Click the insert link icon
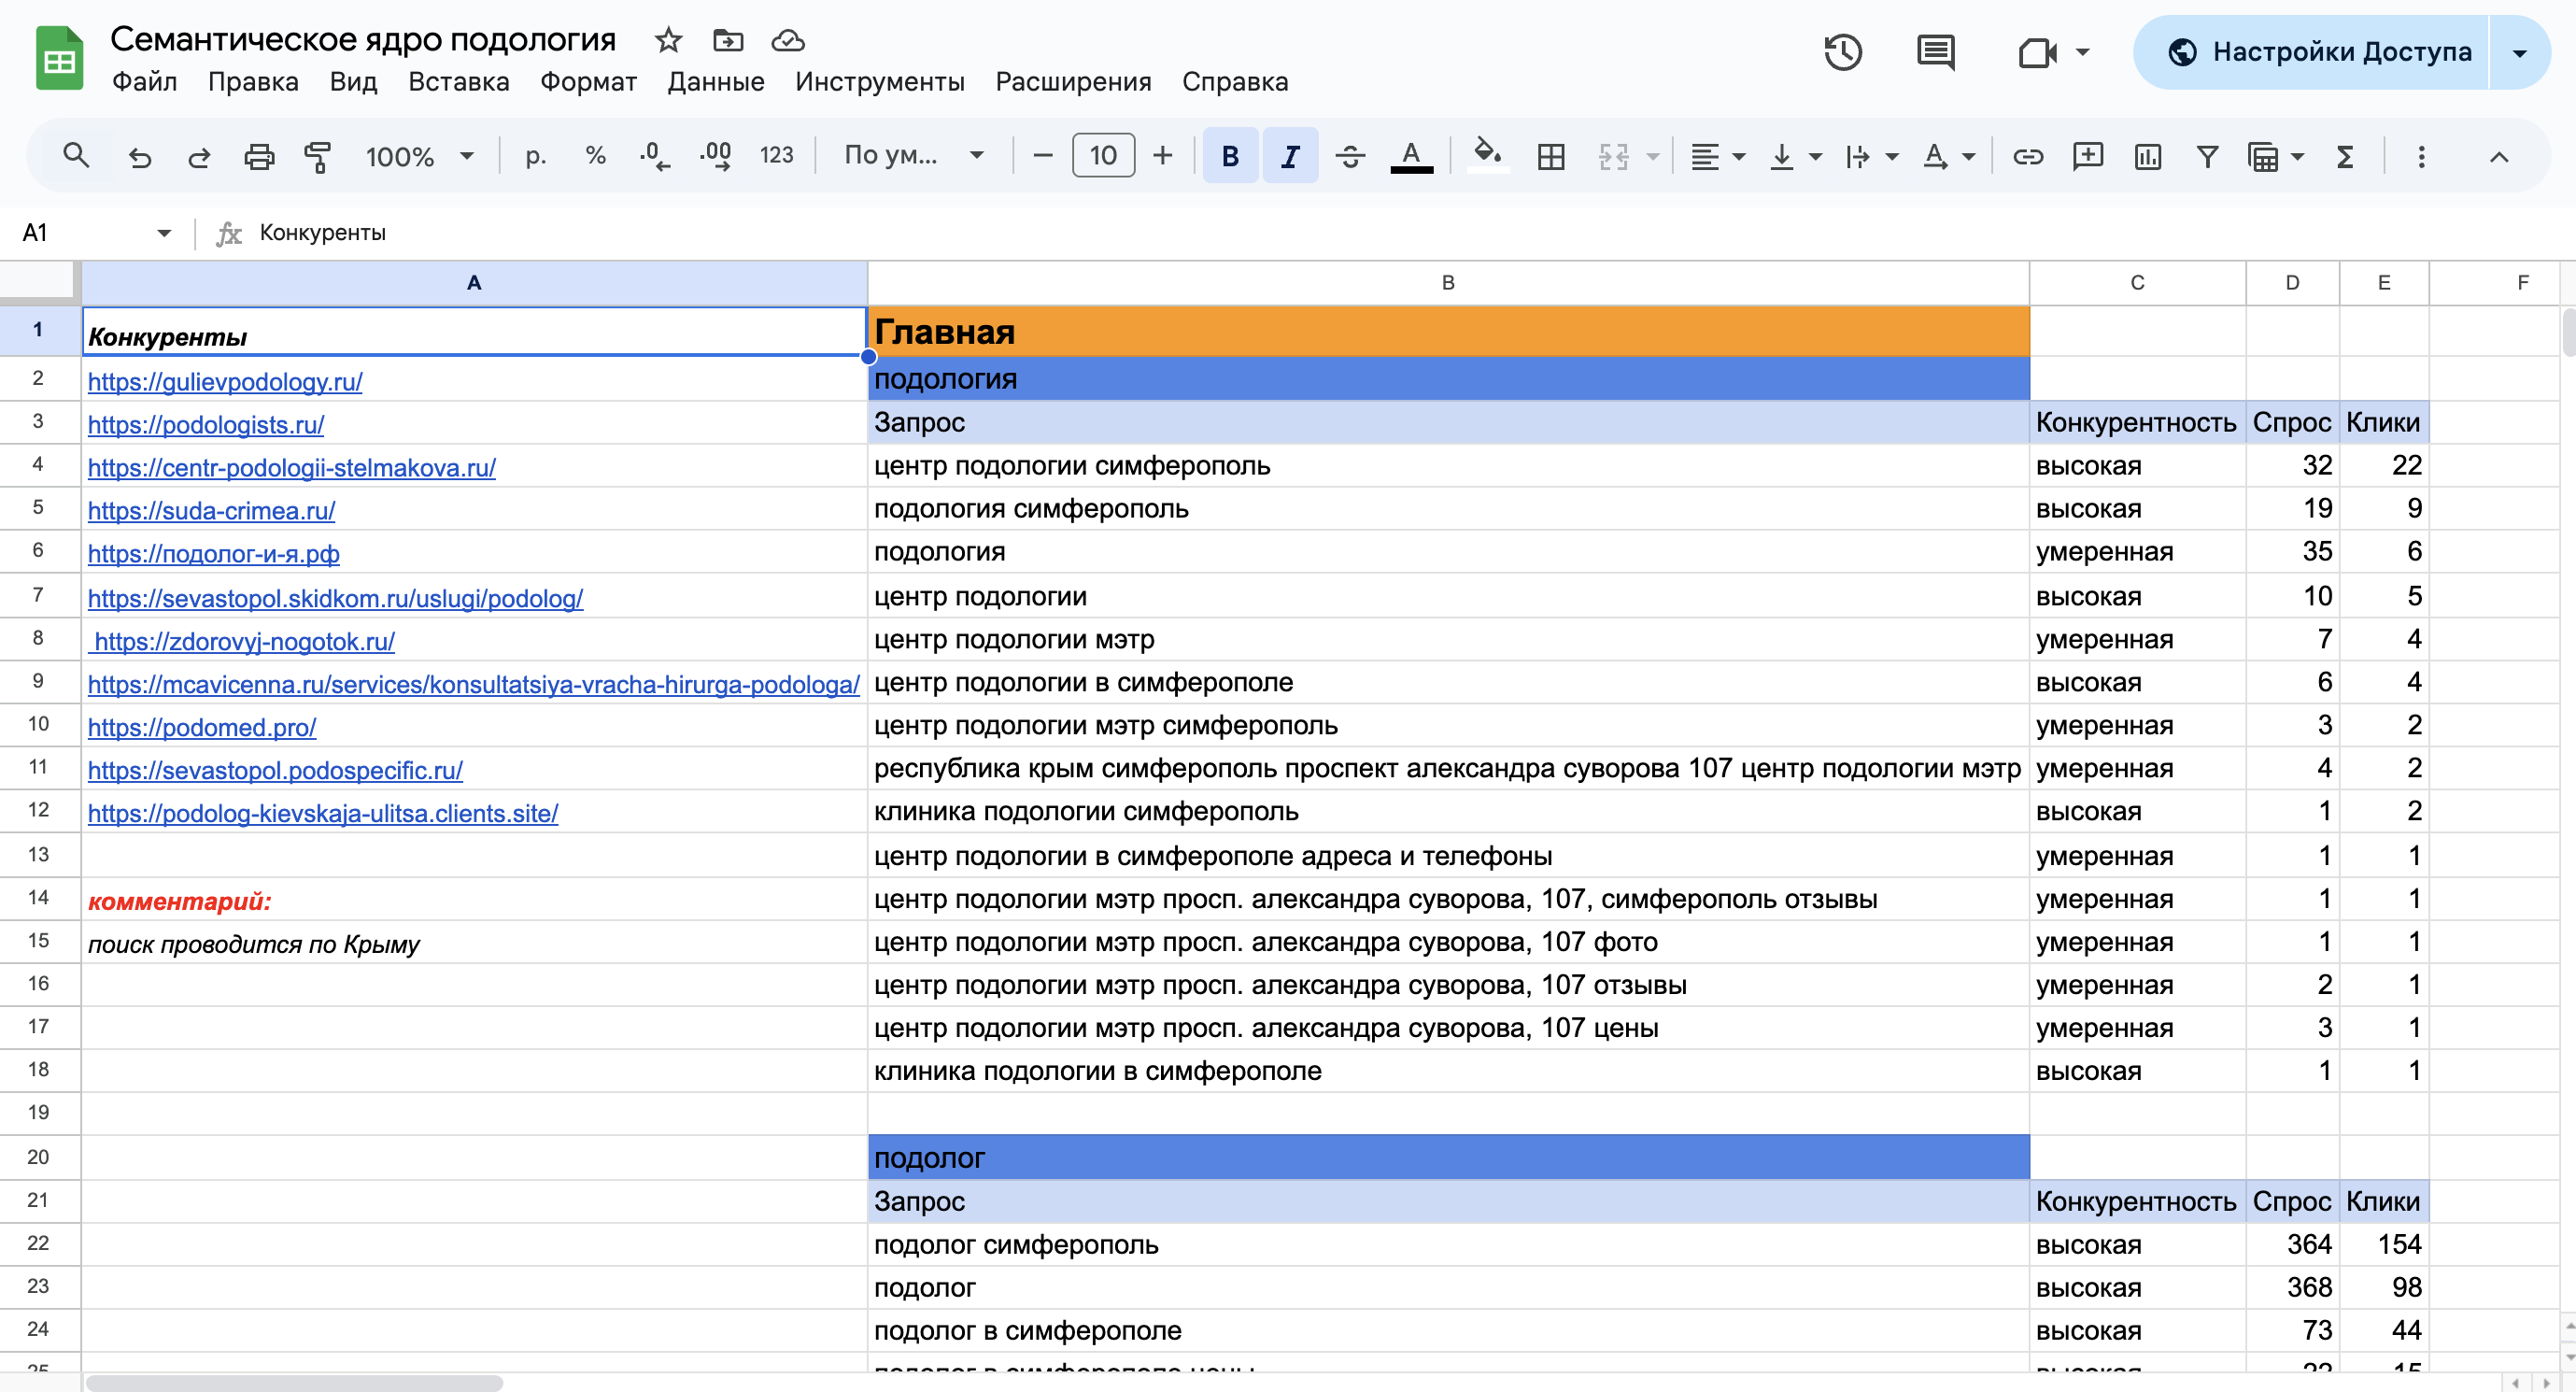Image resolution: width=2576 pixels, height=1392 pixels. [2027, 157]
